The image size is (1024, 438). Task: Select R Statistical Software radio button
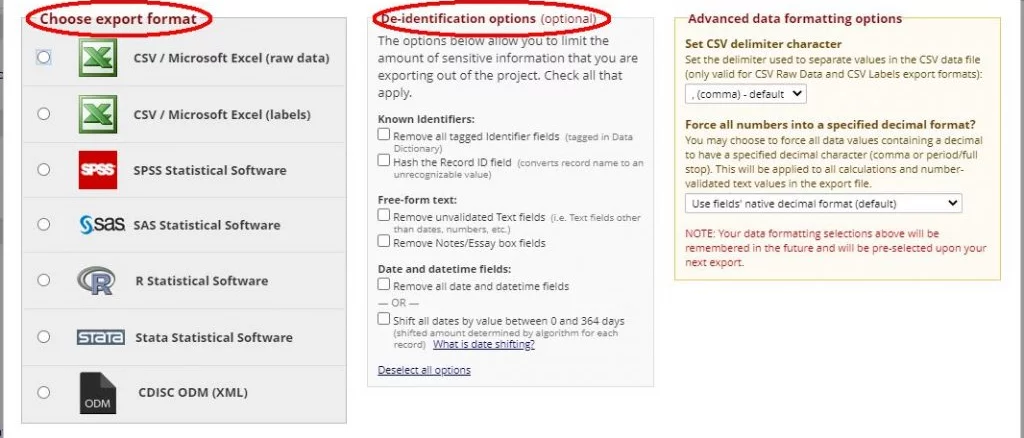[x=43, y=280]
